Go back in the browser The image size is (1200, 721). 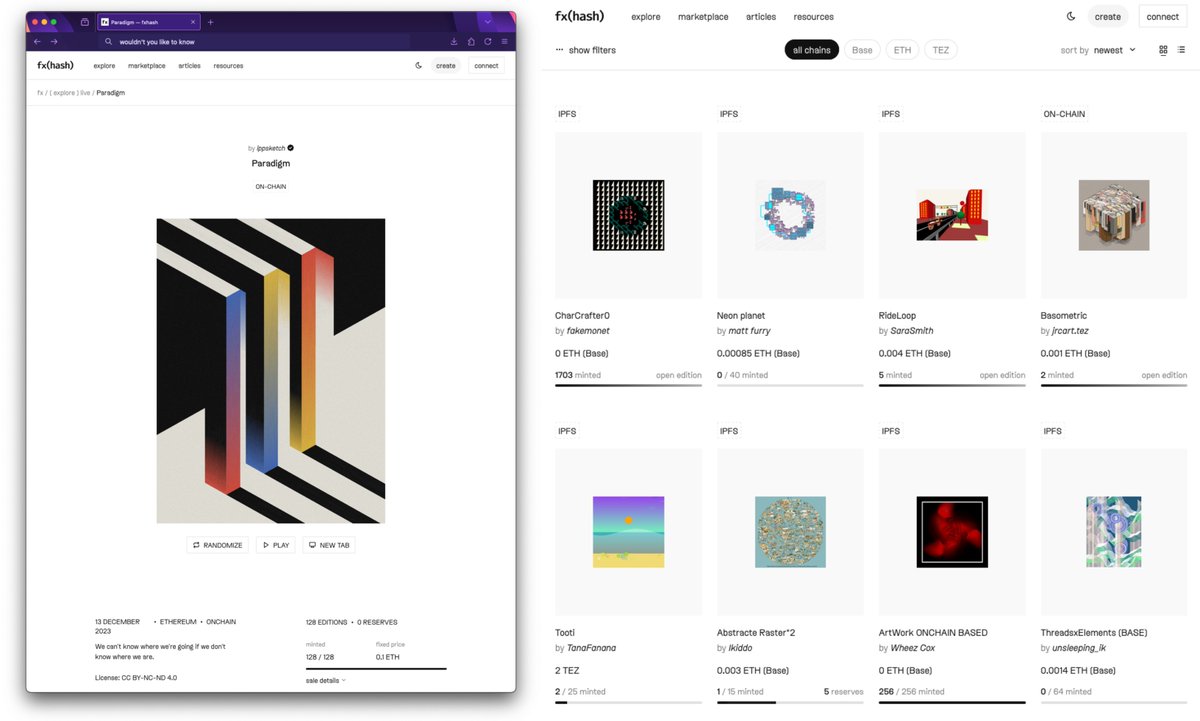pos(37,42)
